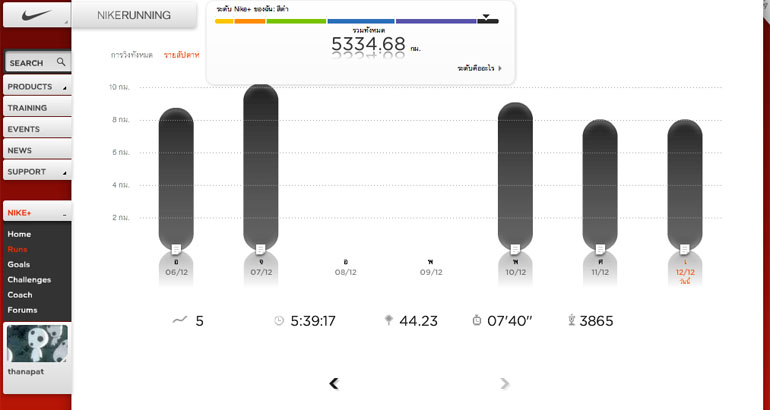Open the note icon on the 10/12 run
The height and width of the screenshot is (410, 770).
pos(516,248)
